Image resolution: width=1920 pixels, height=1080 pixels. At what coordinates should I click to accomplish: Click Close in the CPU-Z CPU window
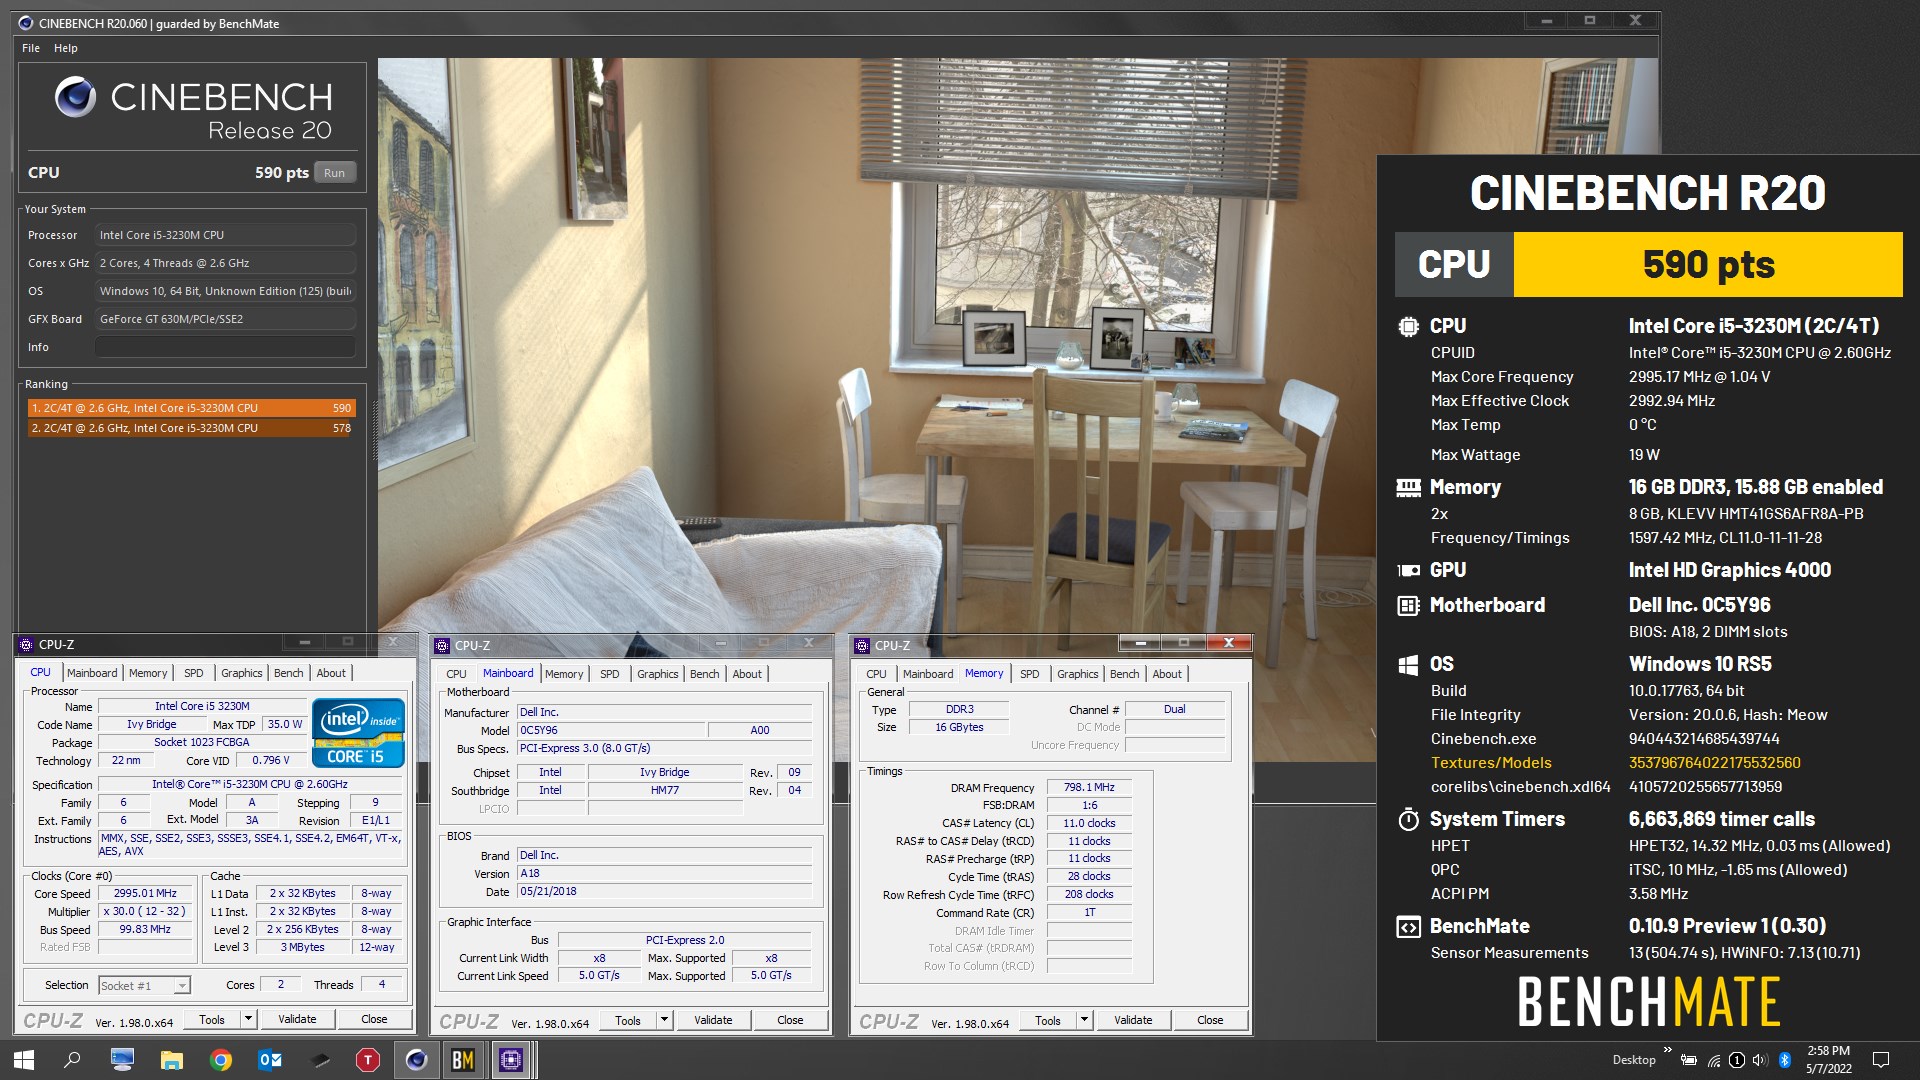[x=374, y=1019]
